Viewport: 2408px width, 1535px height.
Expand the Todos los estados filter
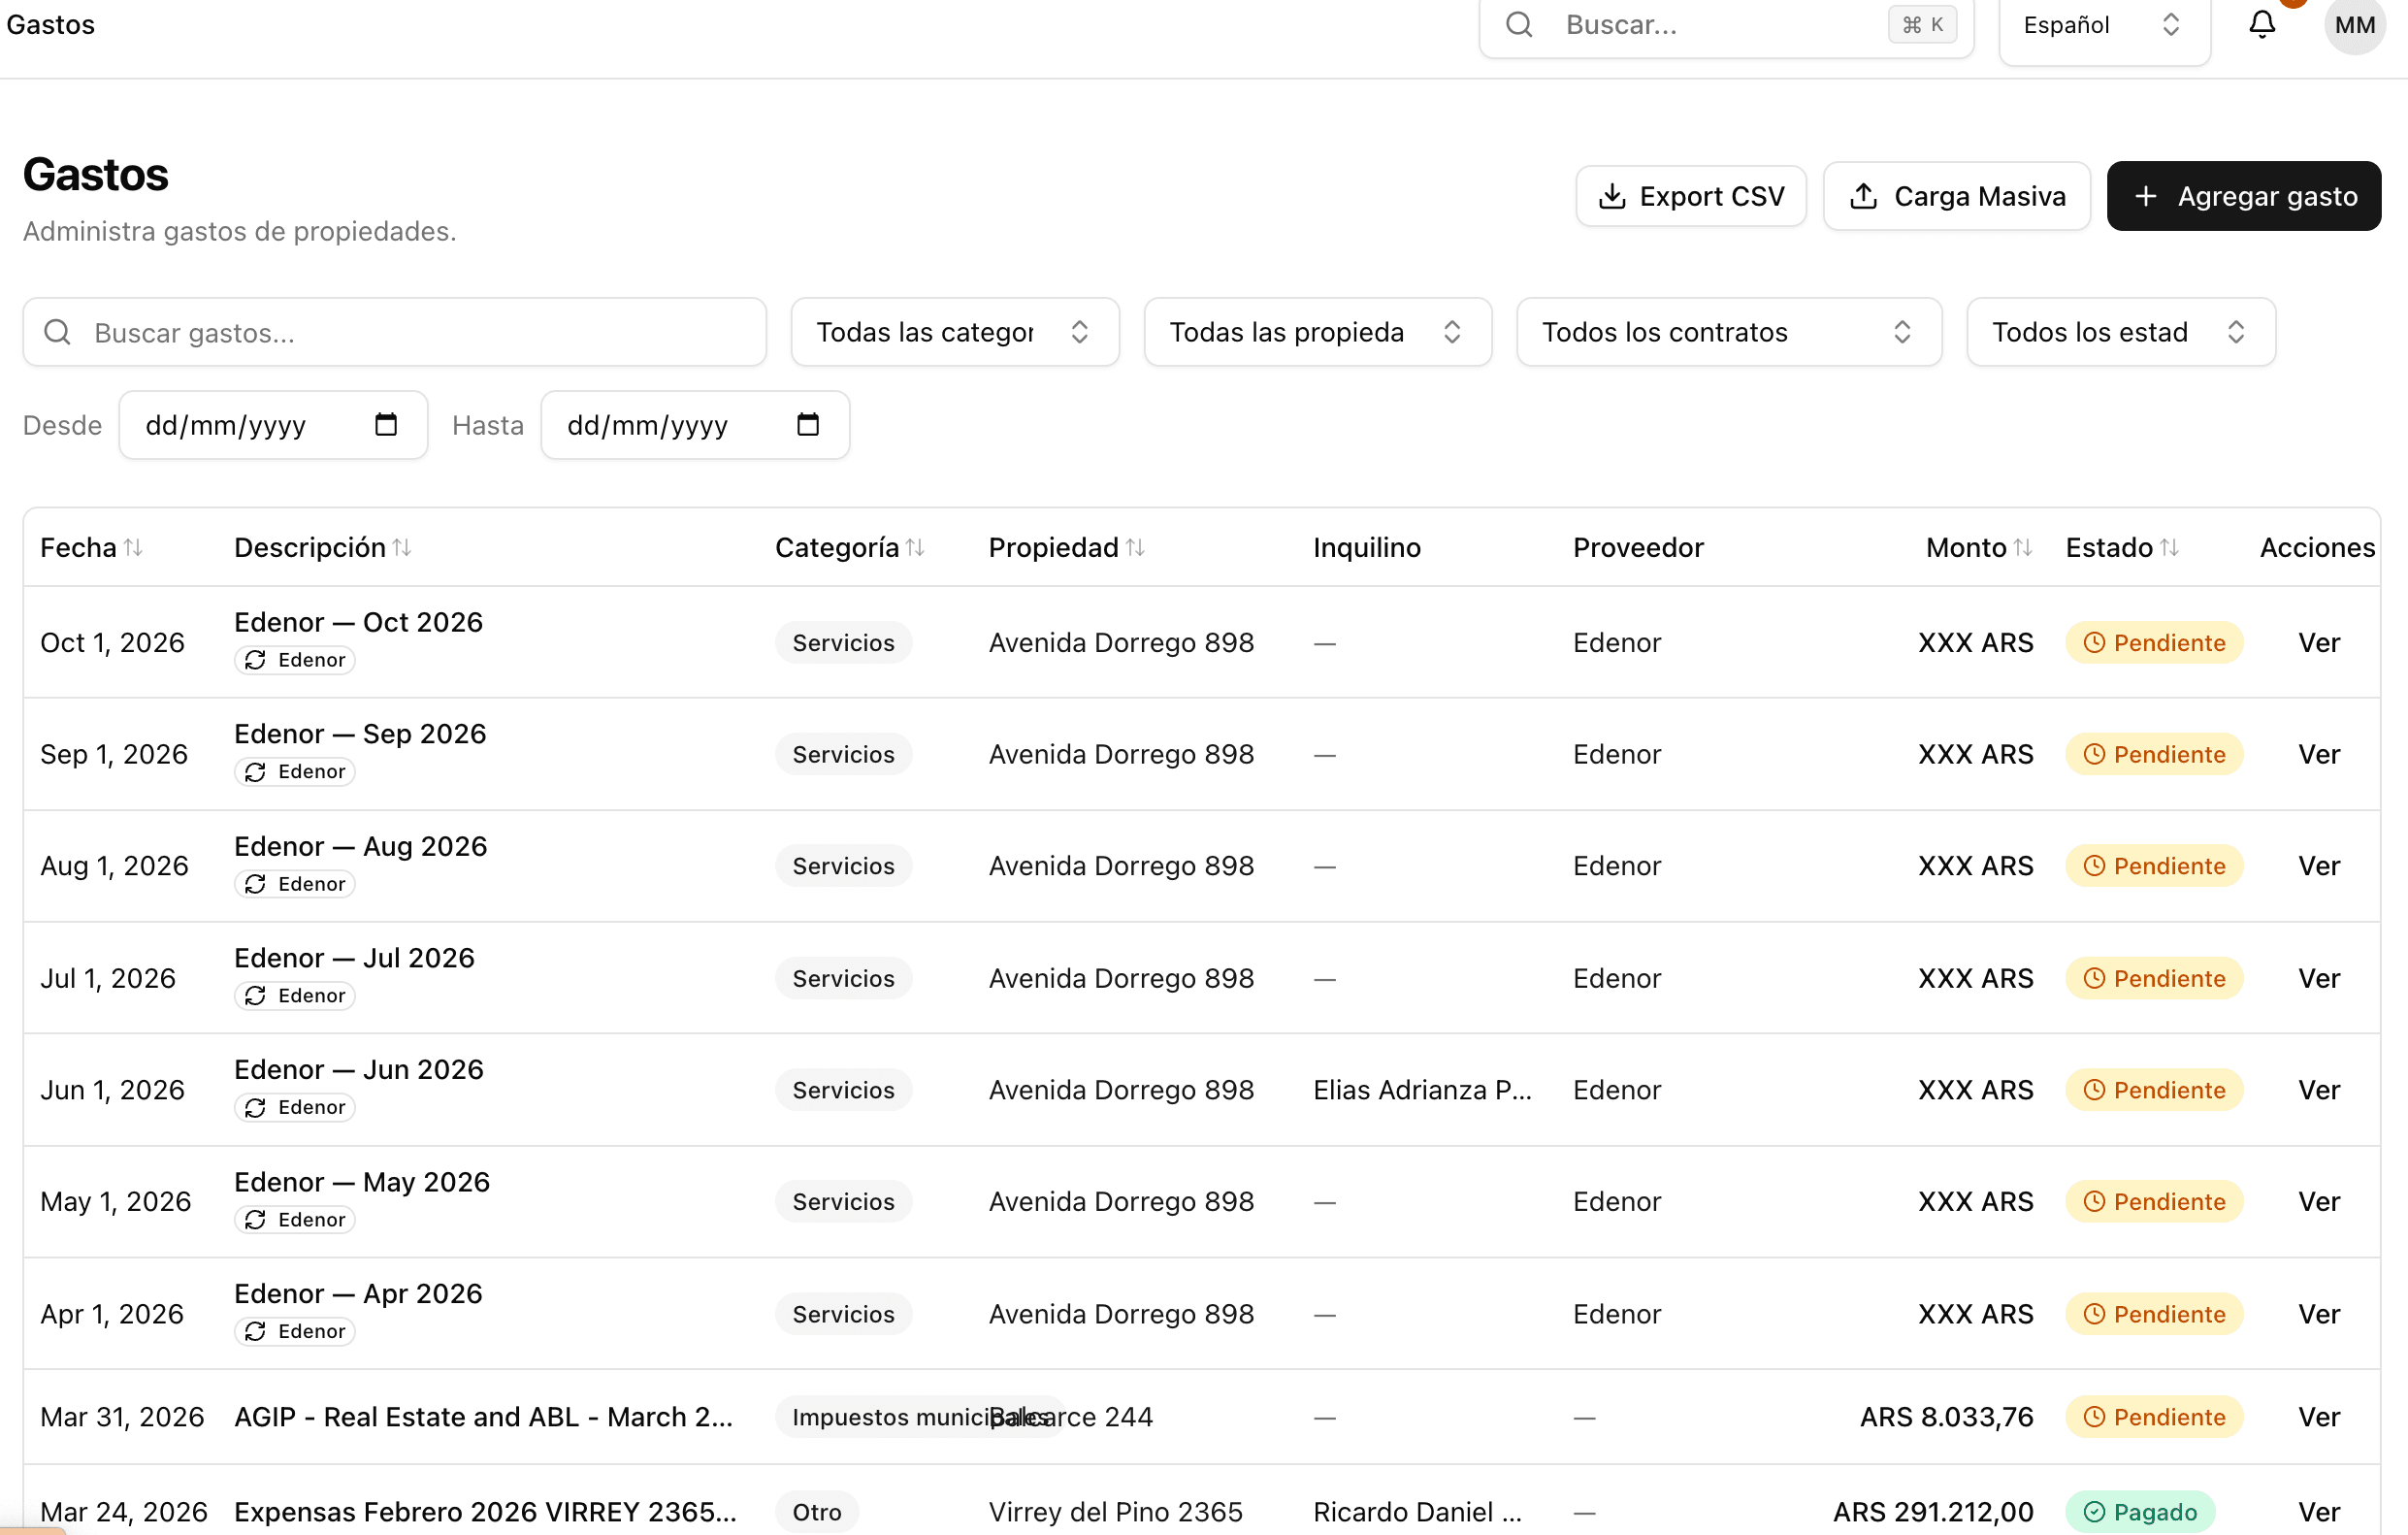pos(2121,332)
